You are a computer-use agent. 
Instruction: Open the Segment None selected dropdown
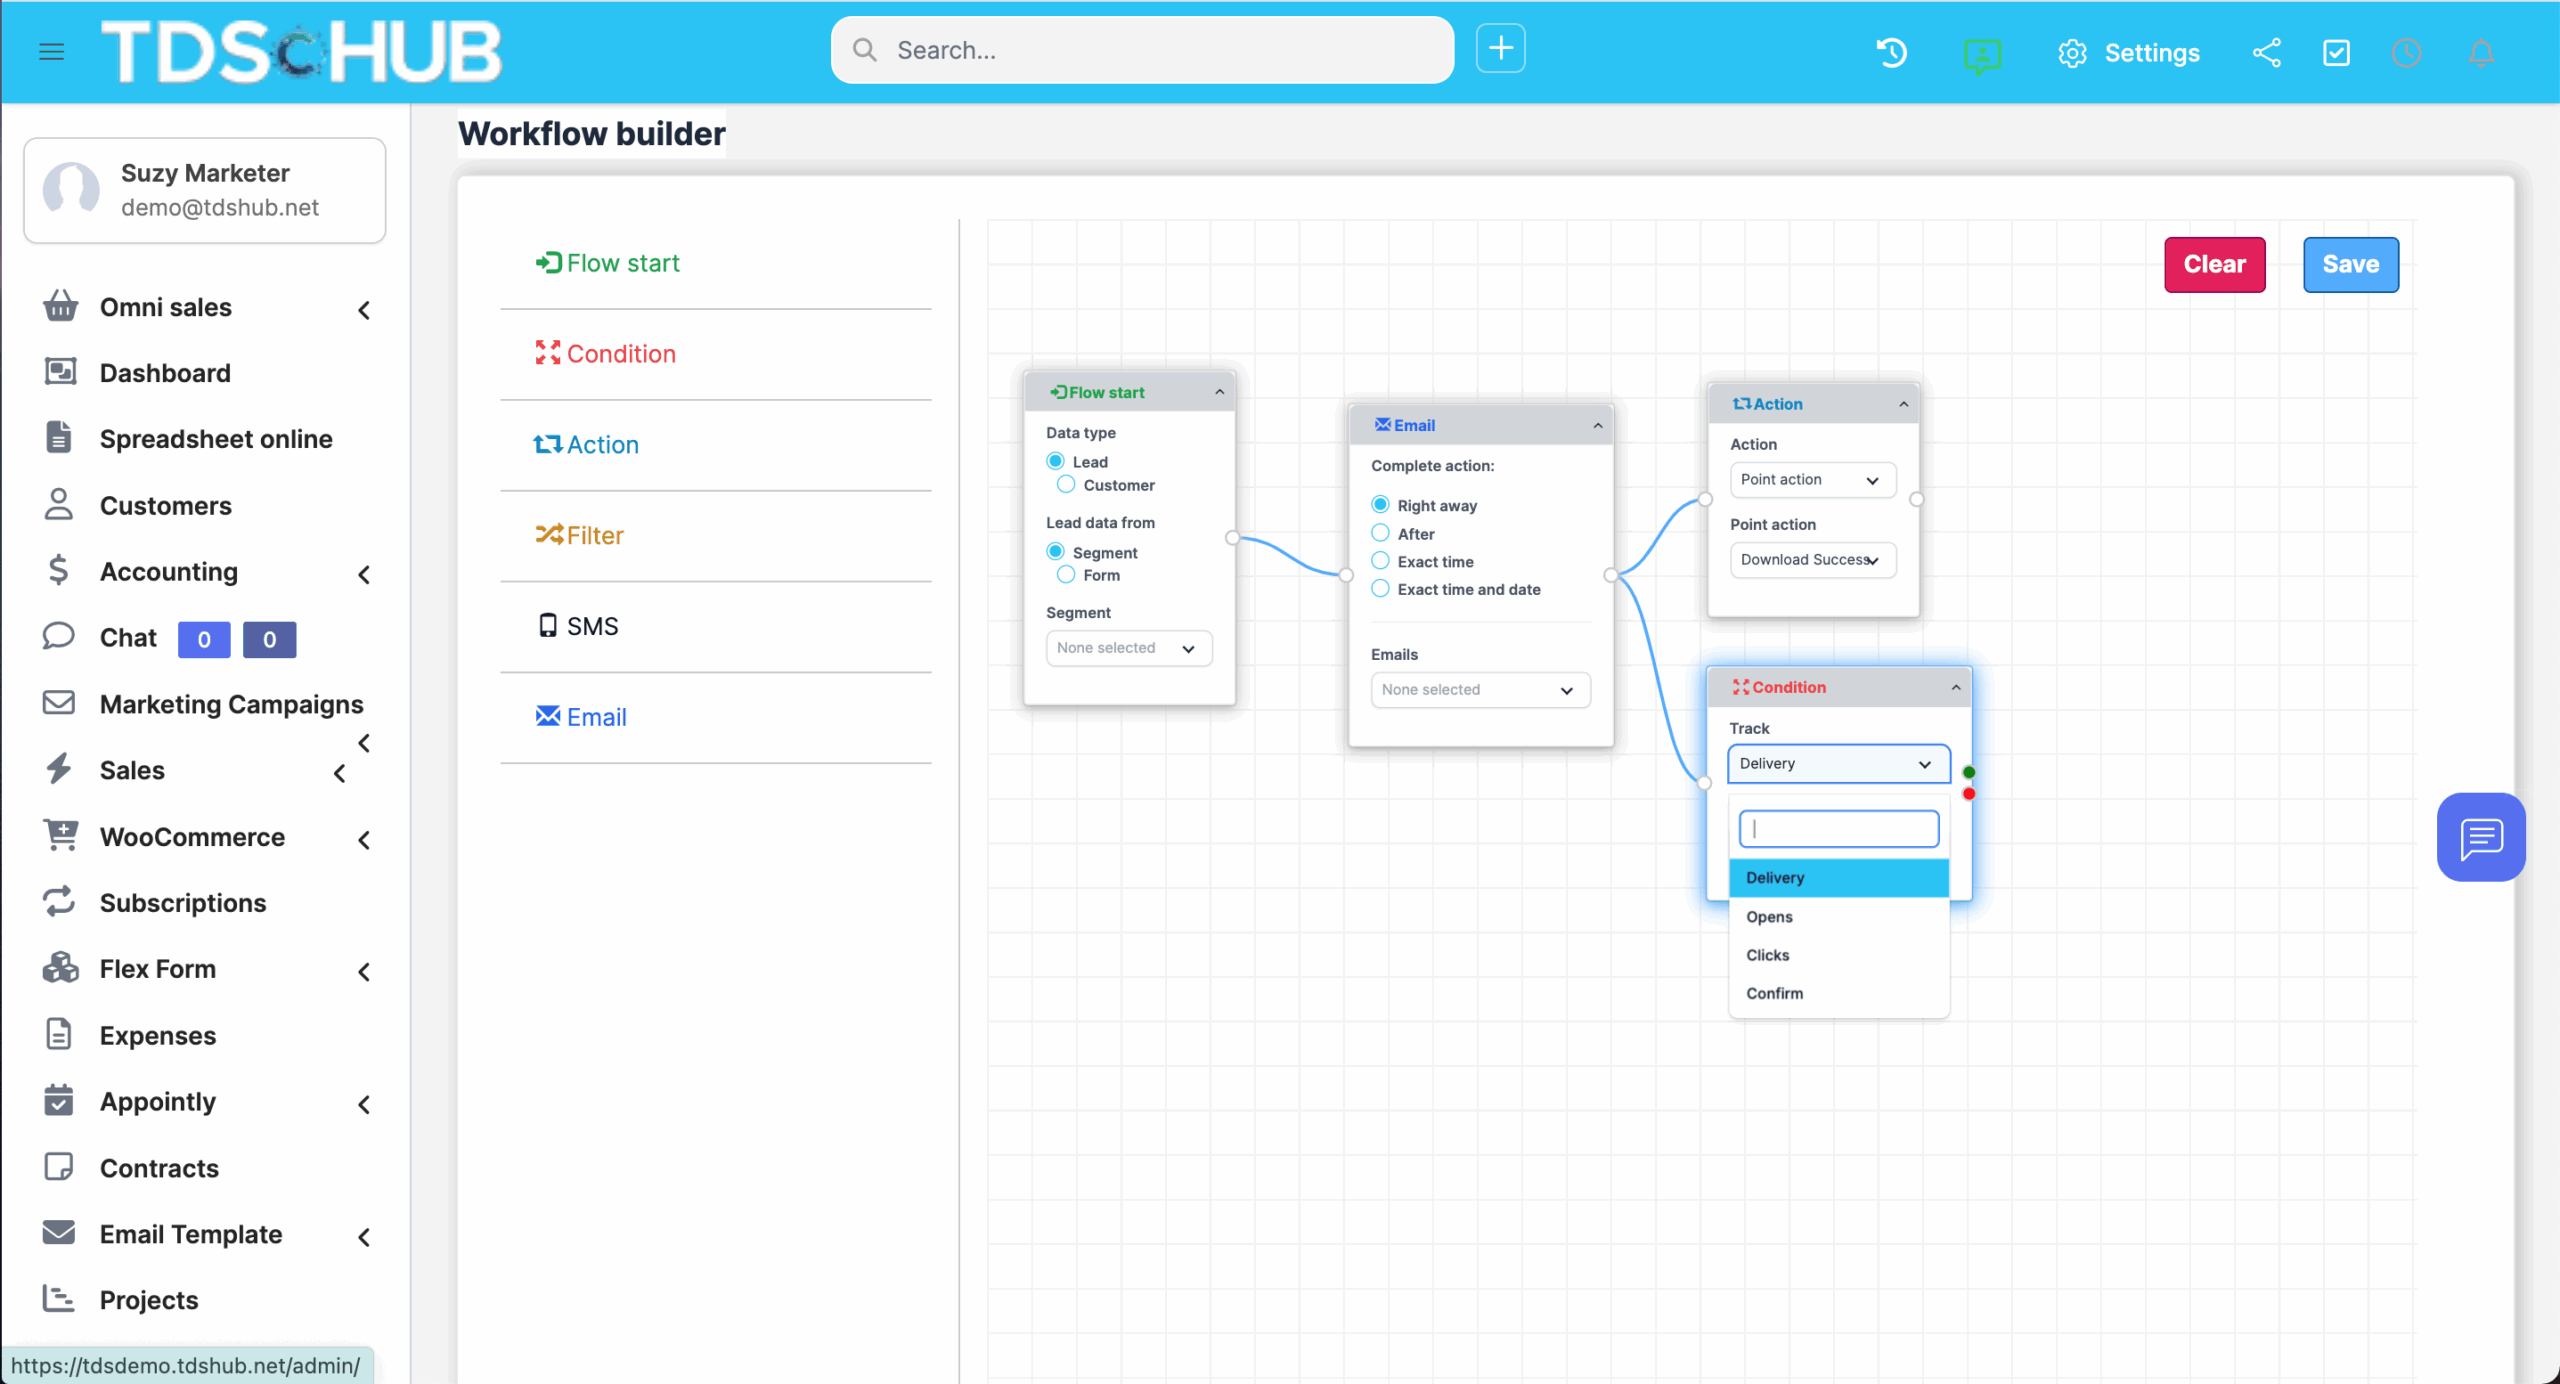[1128, 648]
